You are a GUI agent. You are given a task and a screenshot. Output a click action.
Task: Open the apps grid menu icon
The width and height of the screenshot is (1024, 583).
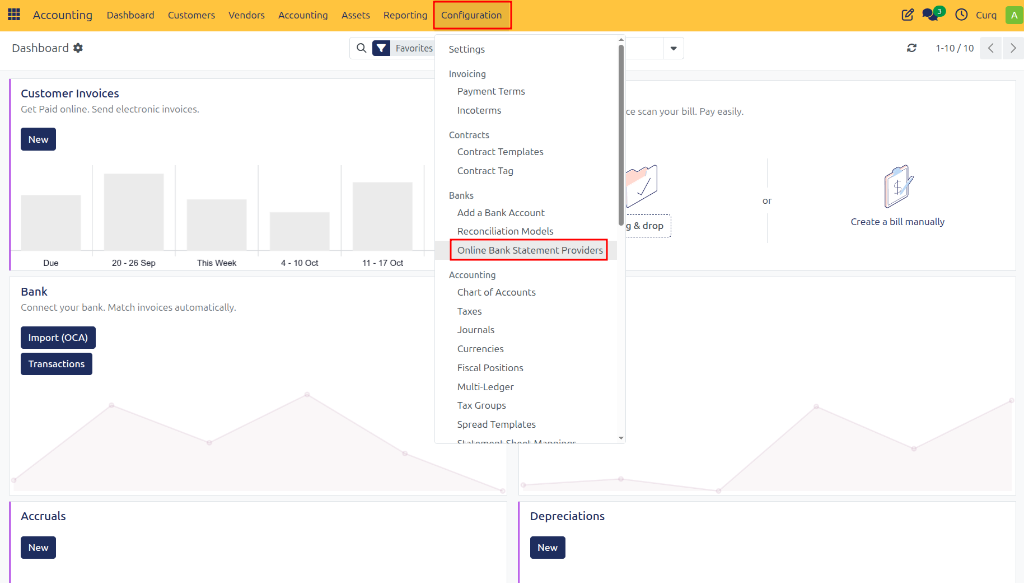(14, 14)
